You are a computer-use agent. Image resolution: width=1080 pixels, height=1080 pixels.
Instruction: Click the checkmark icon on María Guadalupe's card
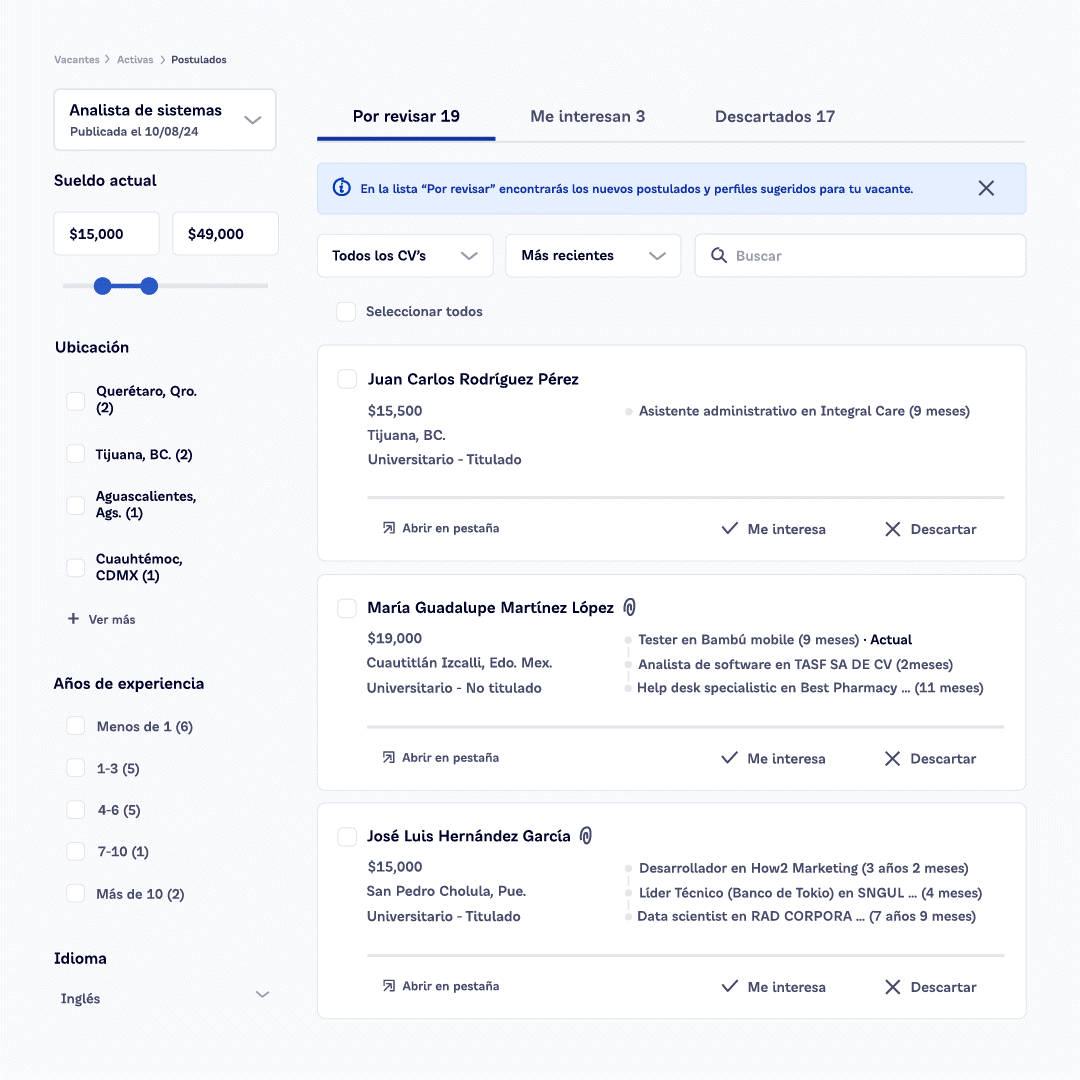coord(730,758)
